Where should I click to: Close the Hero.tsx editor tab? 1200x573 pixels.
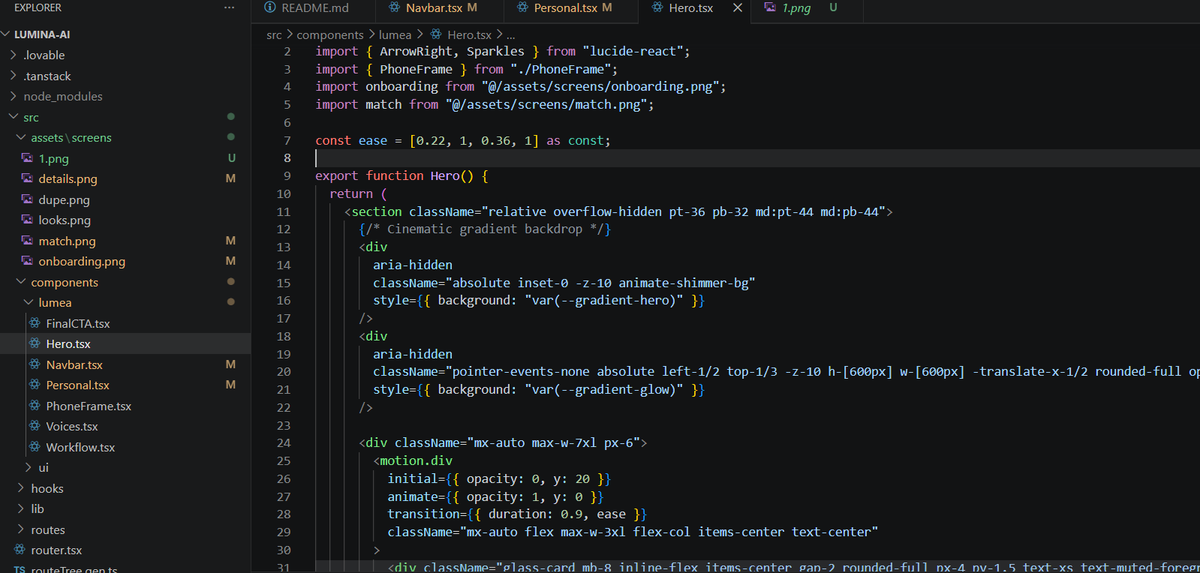click(x=737, y=8)
